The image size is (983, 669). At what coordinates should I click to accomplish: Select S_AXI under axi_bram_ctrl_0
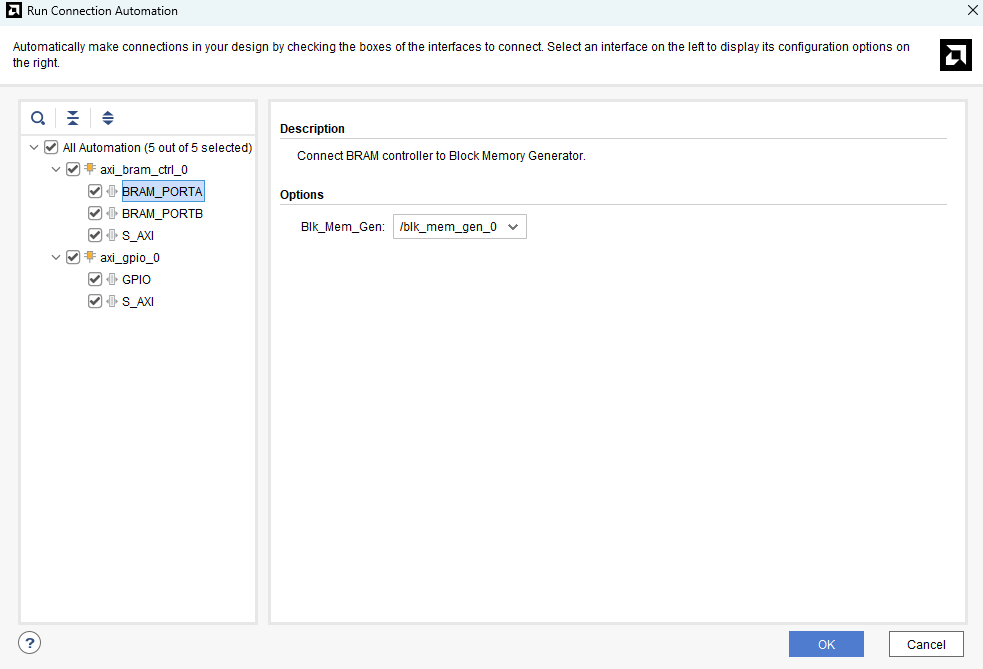pyautogui.click(x=137, y=236)
